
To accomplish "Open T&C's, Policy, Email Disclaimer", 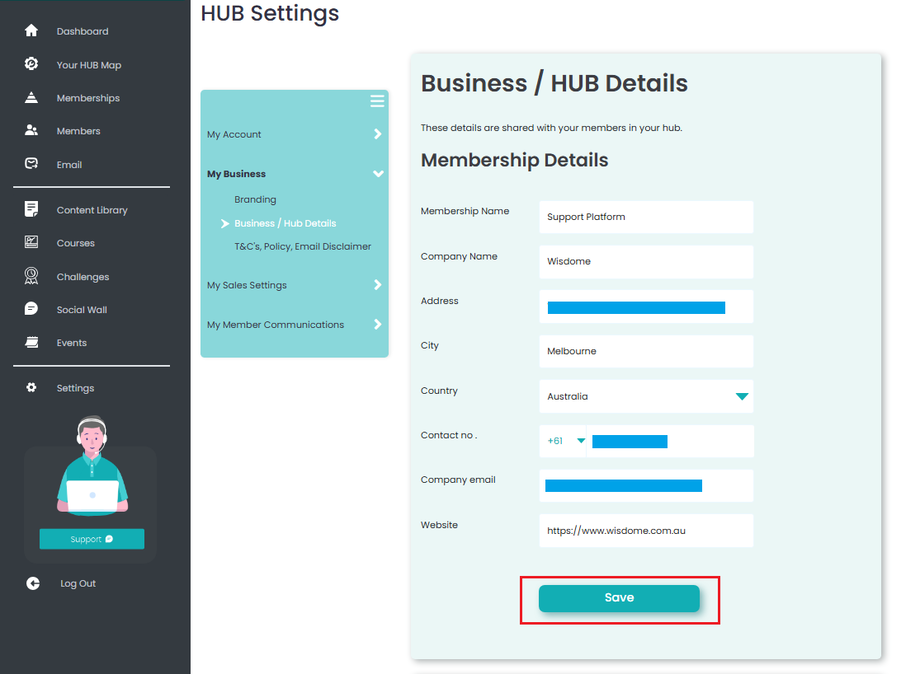I will (302, 246).
